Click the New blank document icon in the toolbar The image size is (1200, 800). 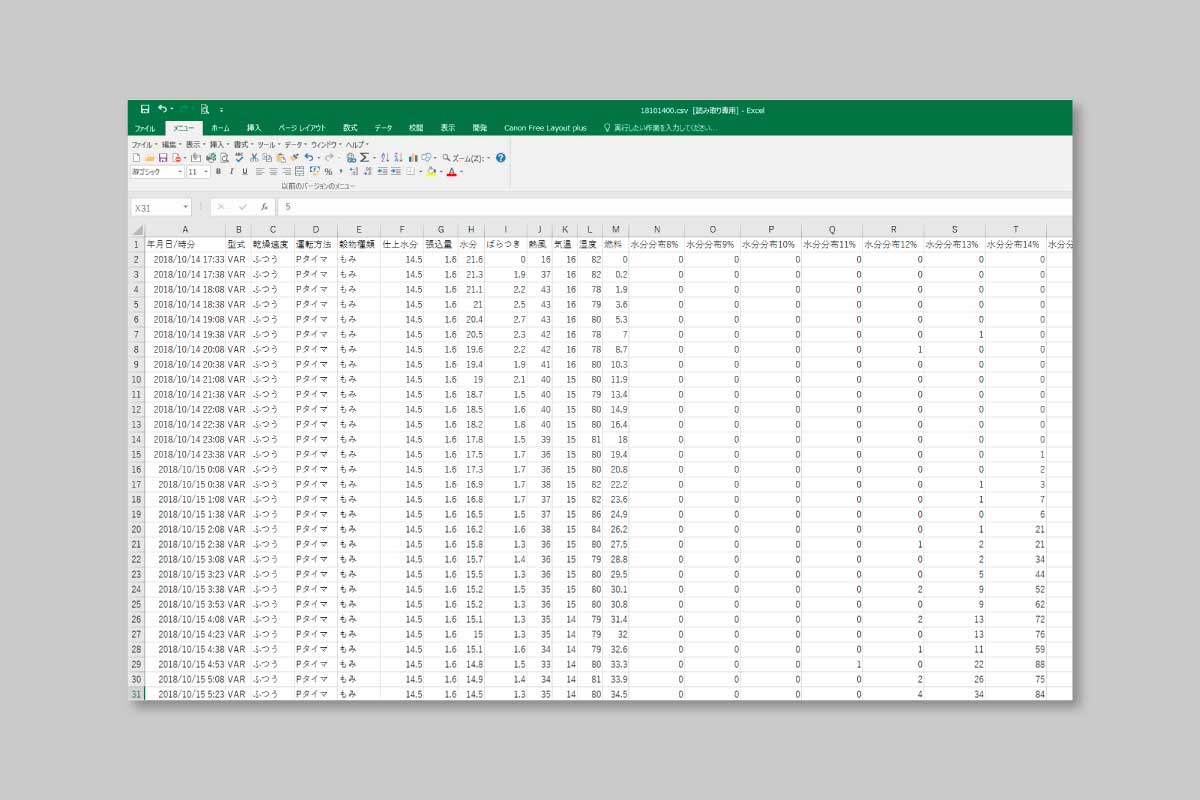pyautogui.click(x=137, y=158)
